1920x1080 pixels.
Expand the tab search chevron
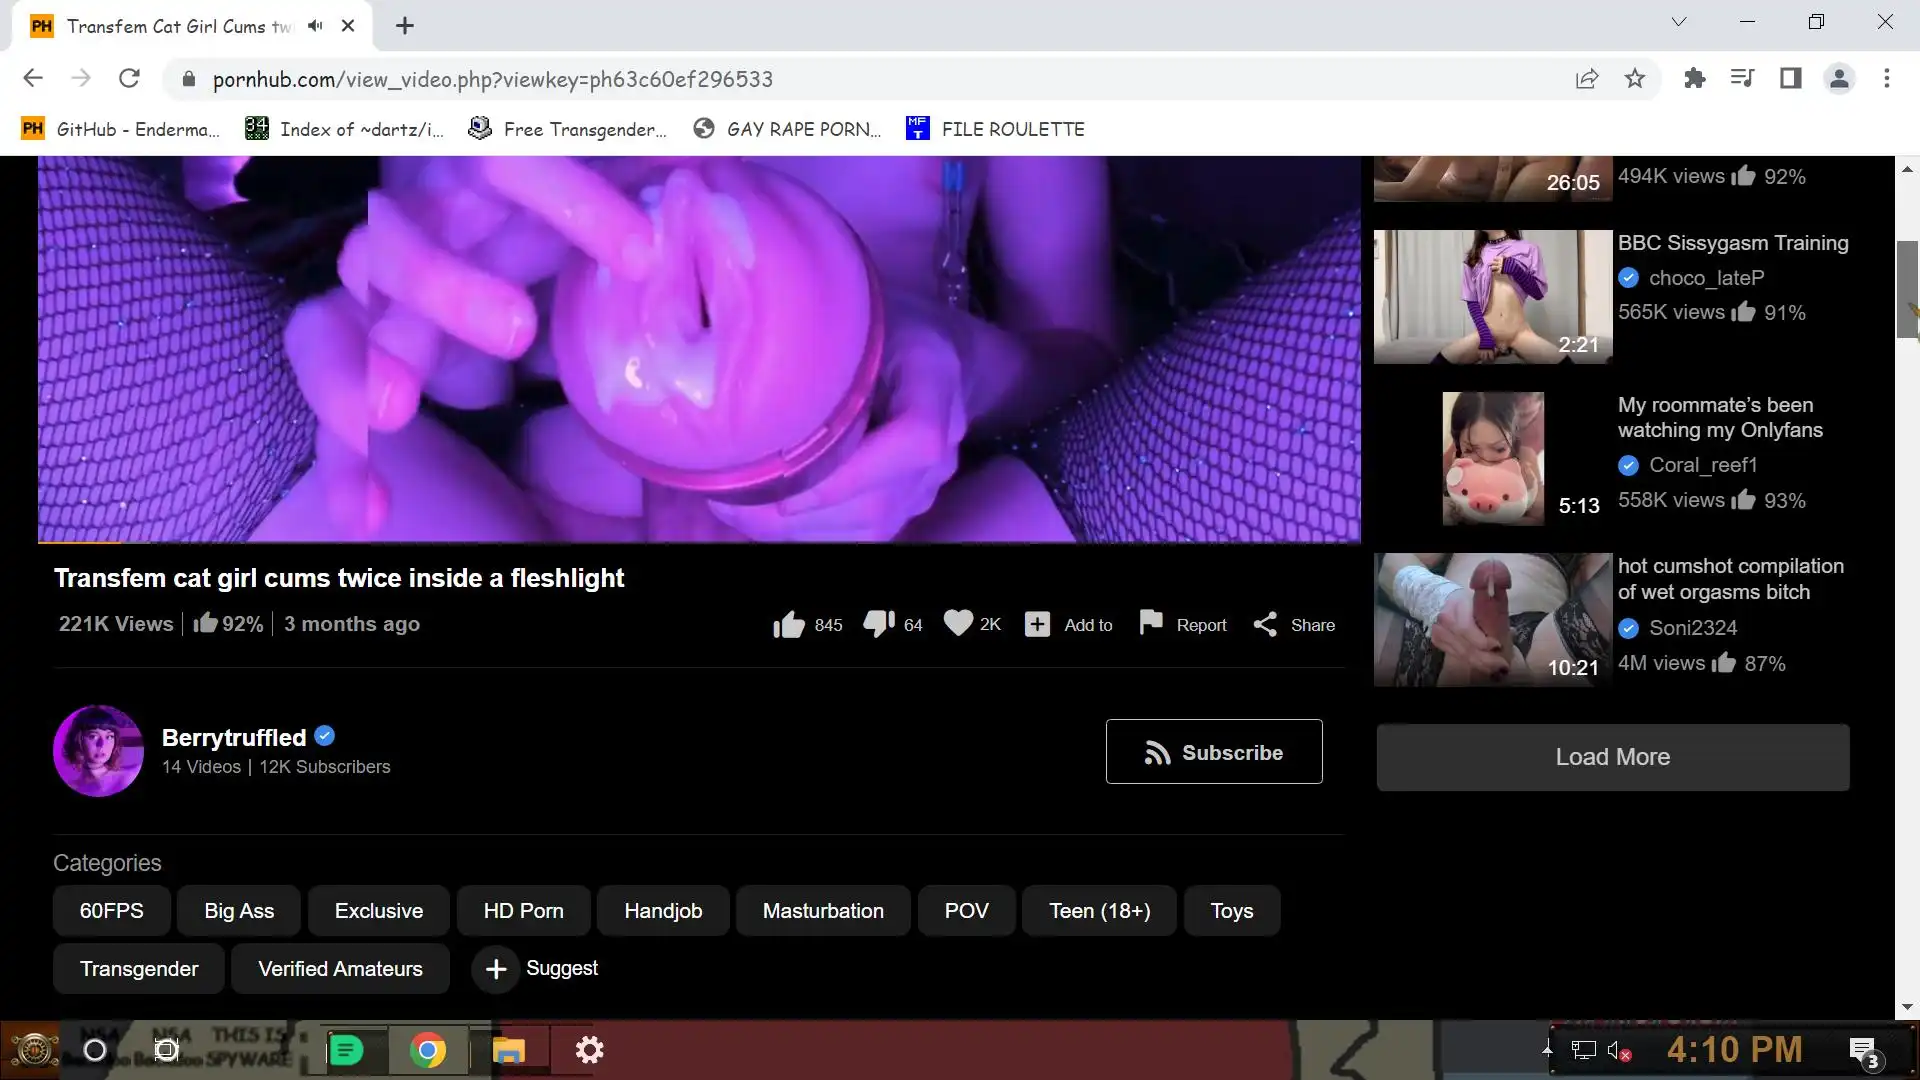[1679, 22]
